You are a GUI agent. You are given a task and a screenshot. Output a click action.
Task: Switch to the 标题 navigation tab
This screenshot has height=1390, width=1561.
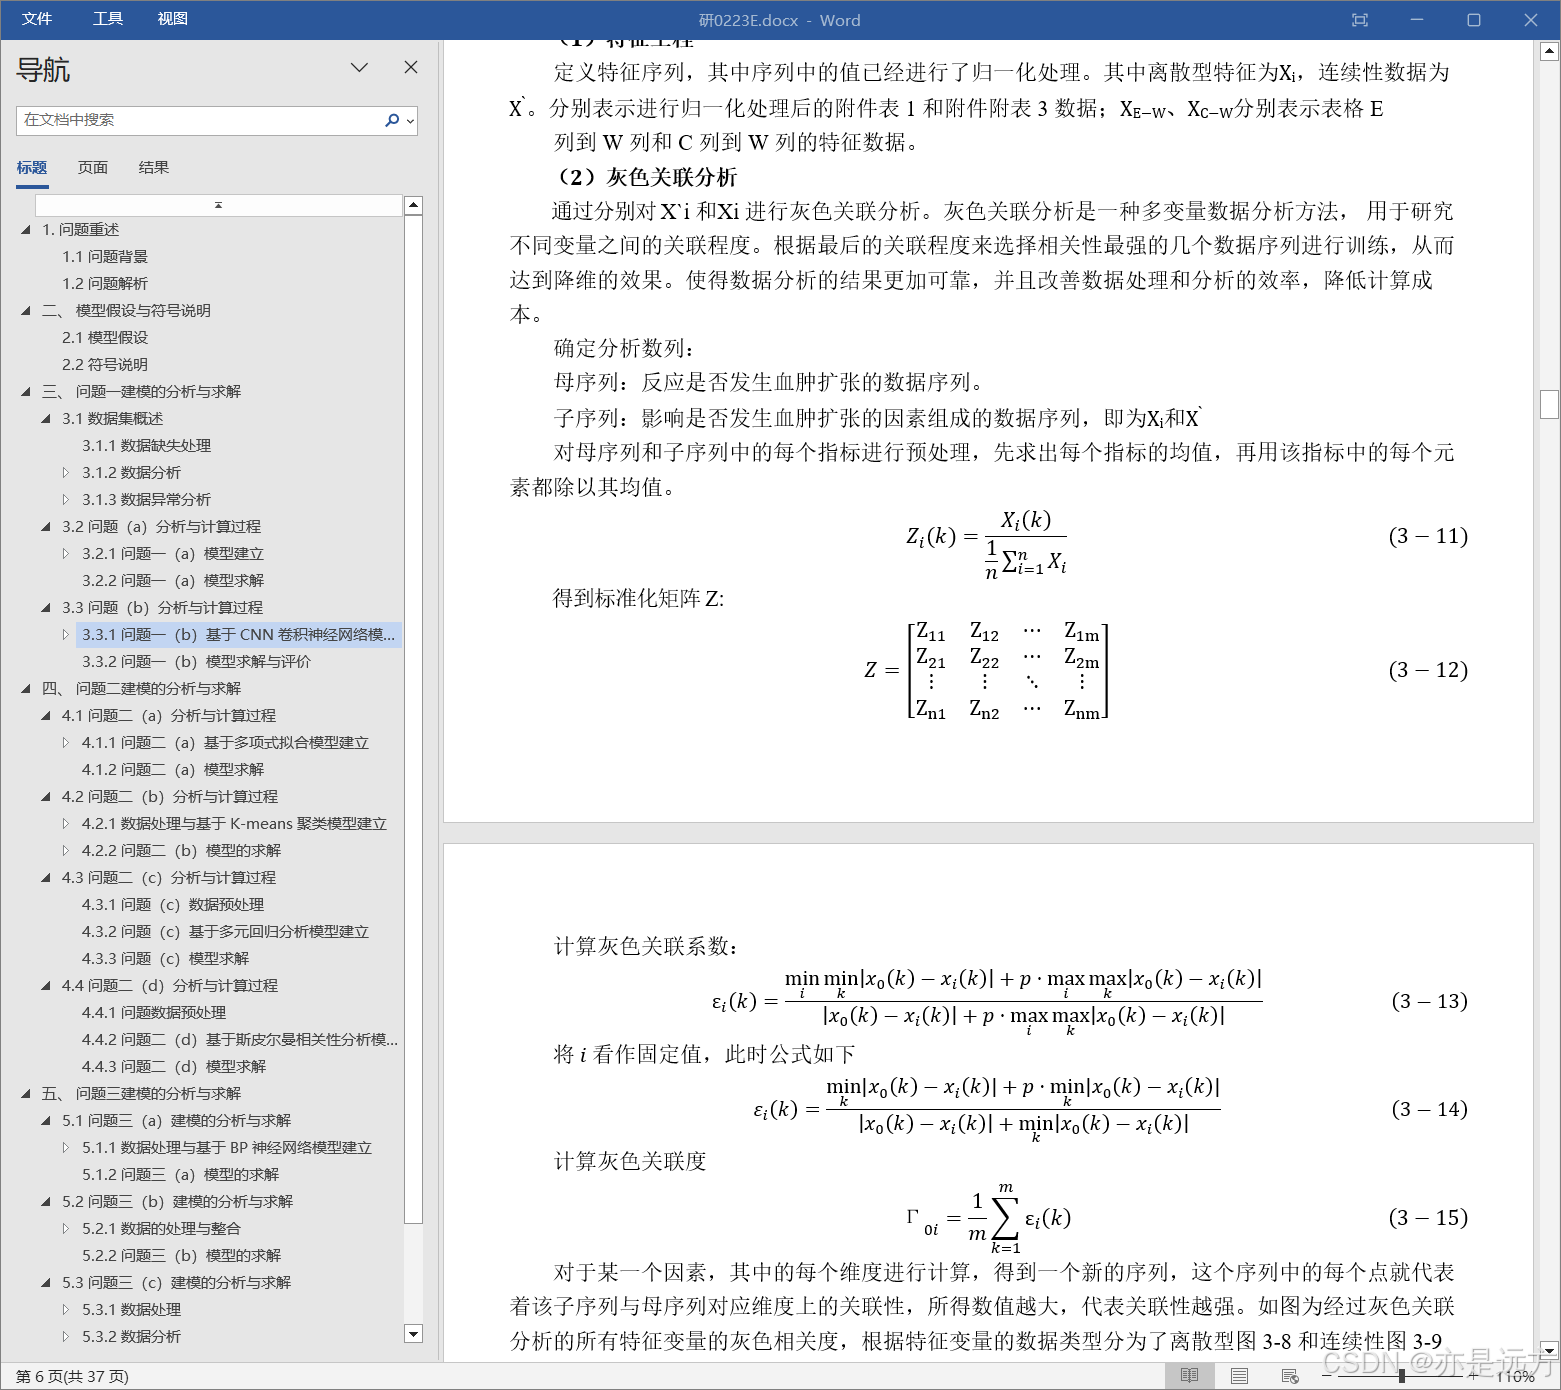tap(32, 167)
